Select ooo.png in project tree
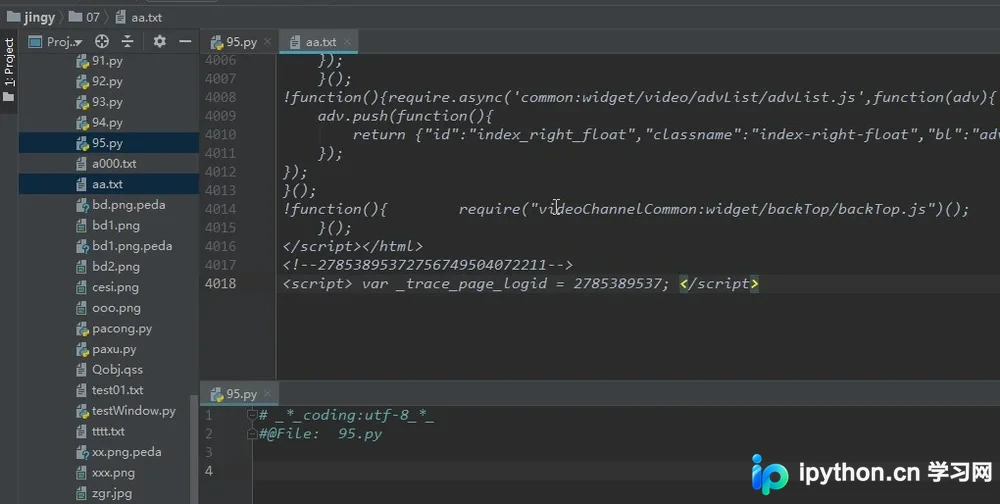The width and height of the screenshot is (1000, 504). (x=116, y=308)
